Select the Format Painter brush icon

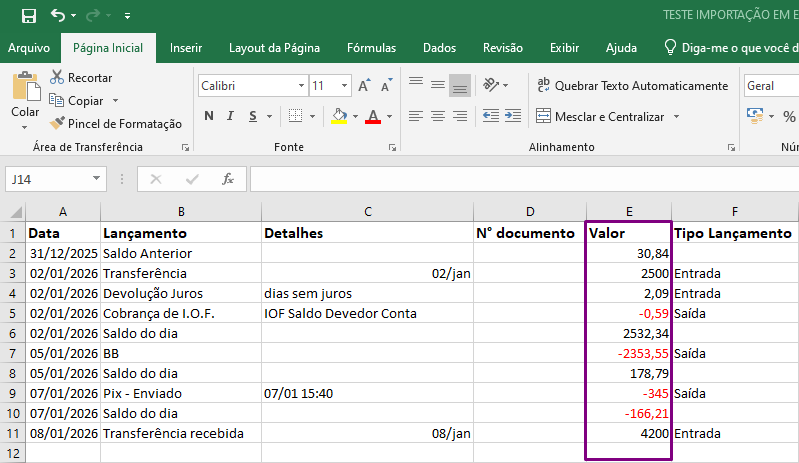pos(57,123)
